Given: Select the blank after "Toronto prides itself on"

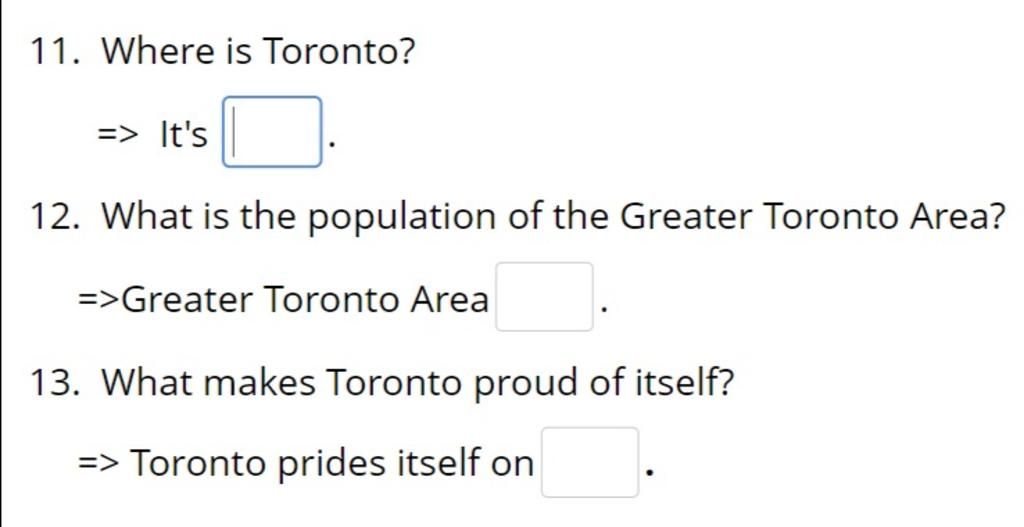Looking at the screenshot, I should pos(590,462).
